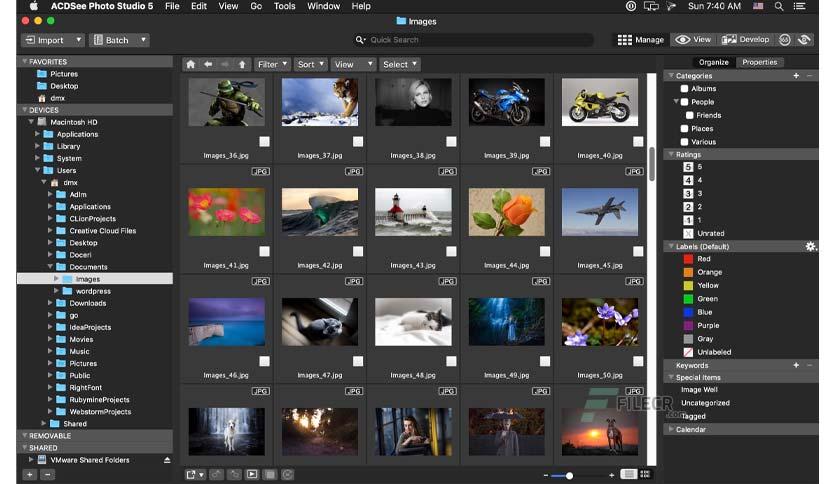The width and height of the screenshot is (836, 484).
Task: Open the toolbar View dropdown
Action: pos(353,64)
